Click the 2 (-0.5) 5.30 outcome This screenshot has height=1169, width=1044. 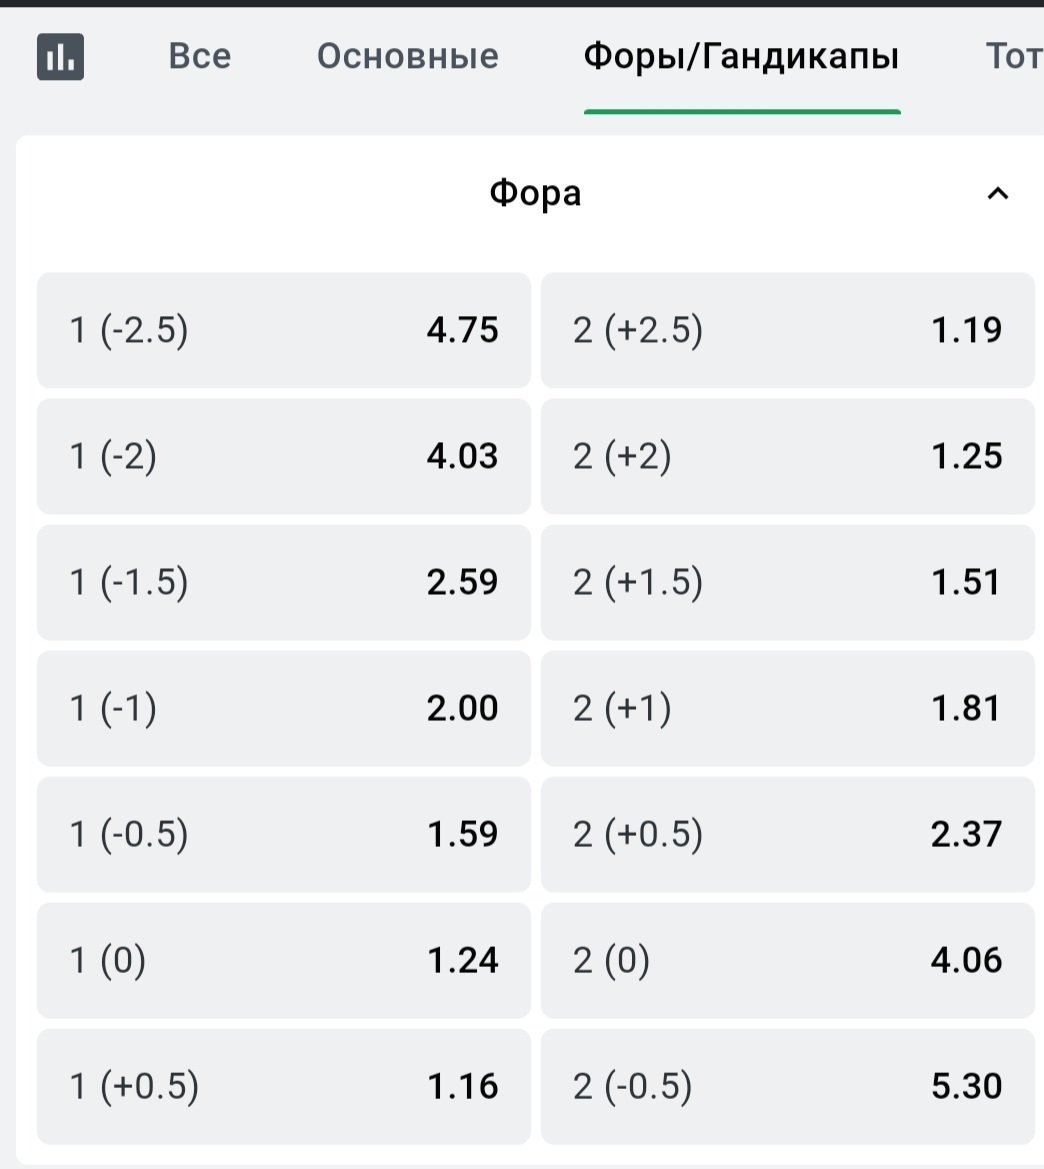tap(788, 1086)
